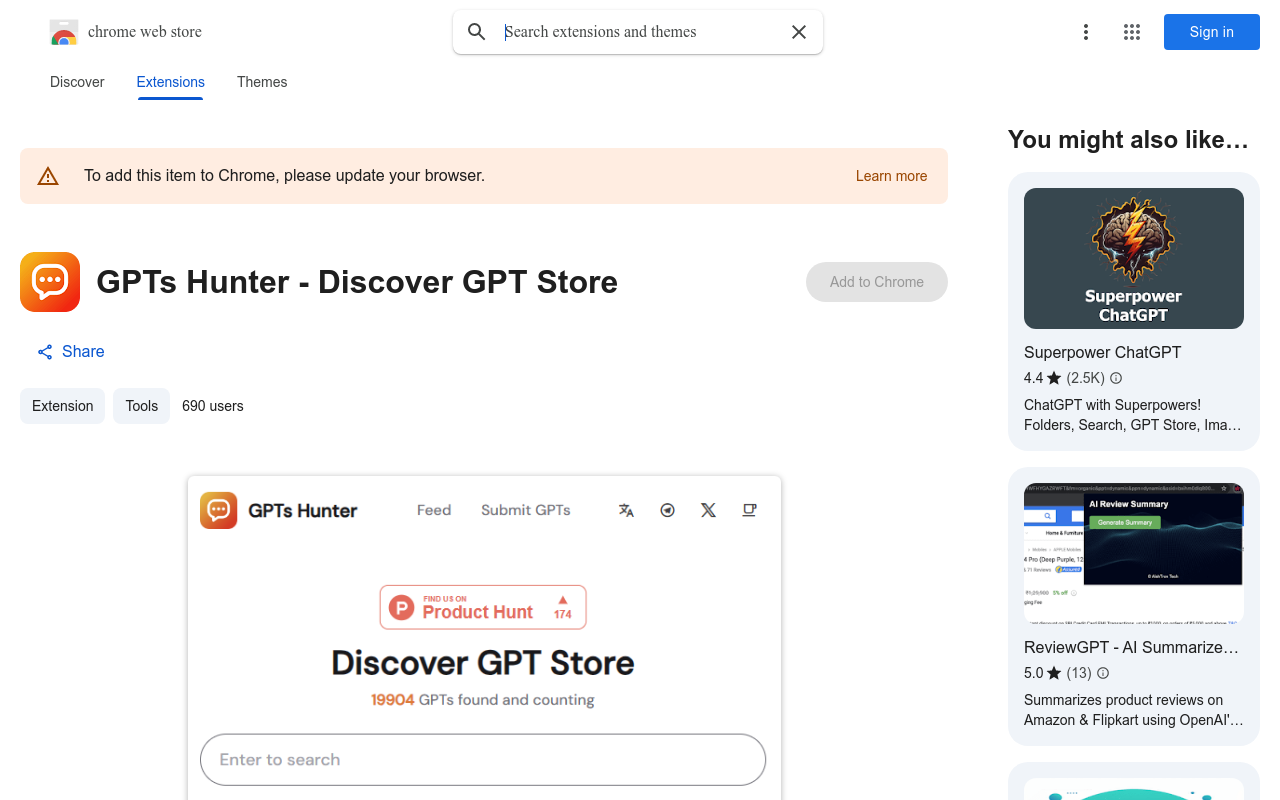The height and width of the screenshot is (800, 1280).
Task: Clear the search field with the X icon
Action: coord(798,31)
